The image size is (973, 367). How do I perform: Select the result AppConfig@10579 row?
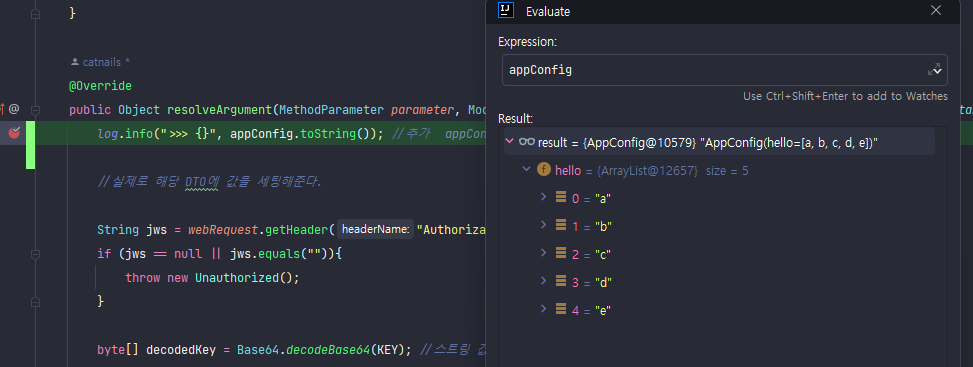tap(719, 142)
